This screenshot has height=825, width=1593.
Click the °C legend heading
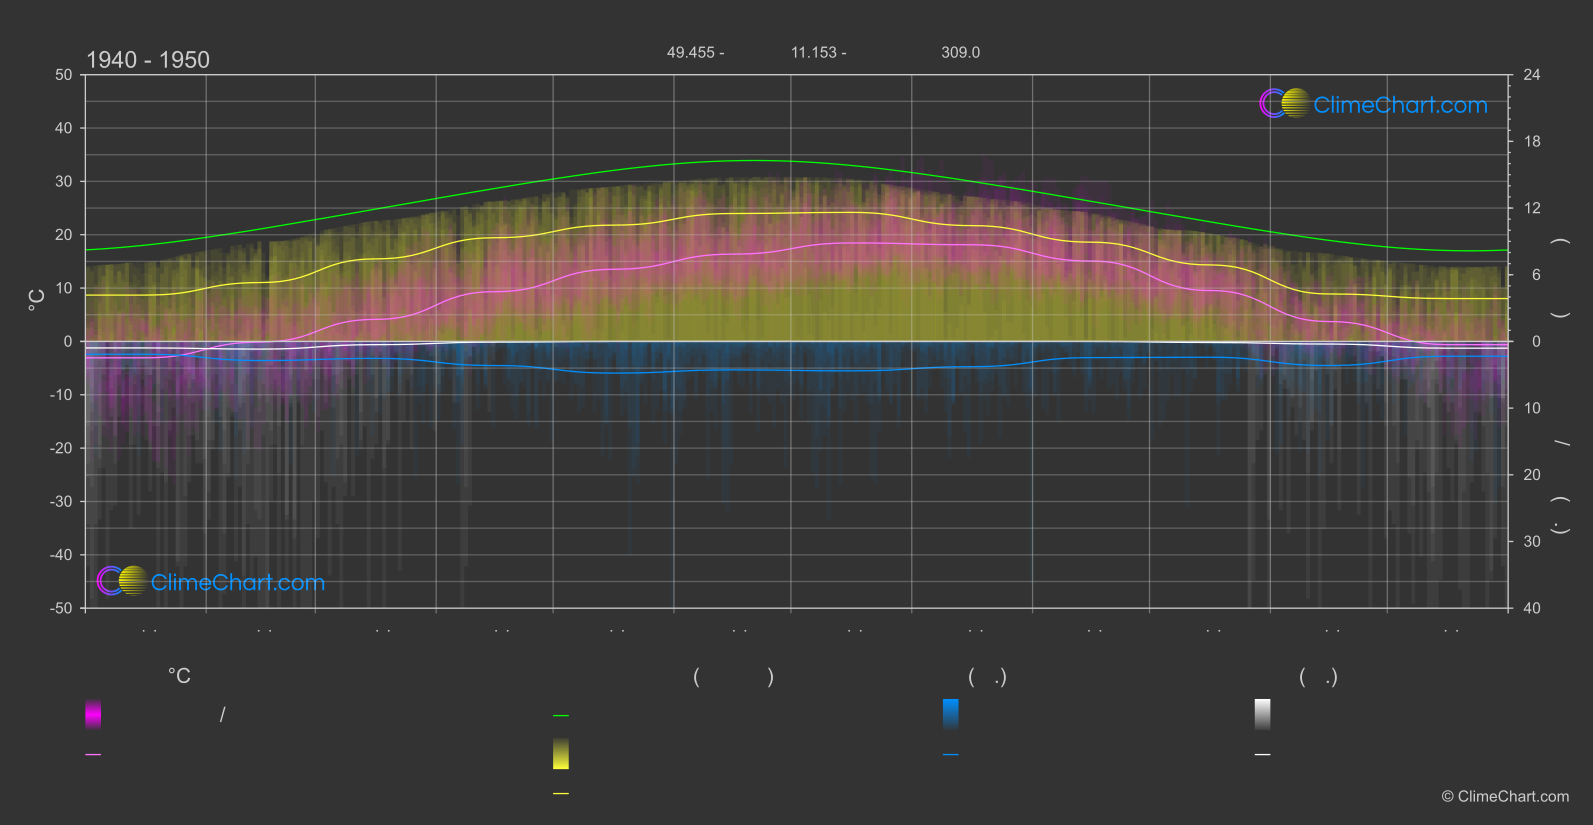pyautogui.click(x=179, y=676)
